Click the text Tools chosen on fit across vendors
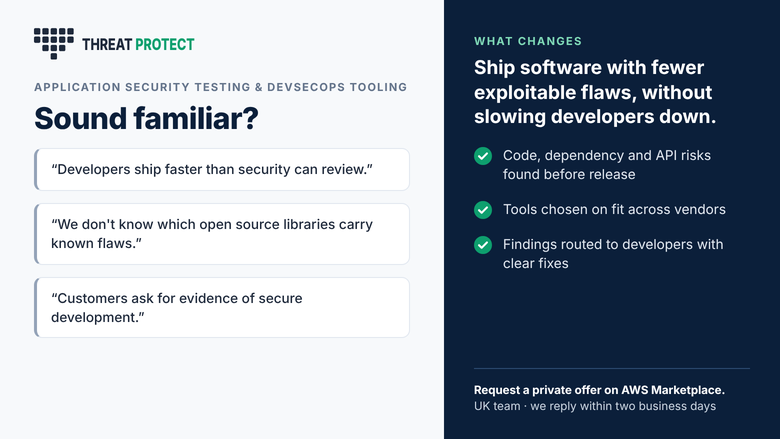 coord(614,209)
